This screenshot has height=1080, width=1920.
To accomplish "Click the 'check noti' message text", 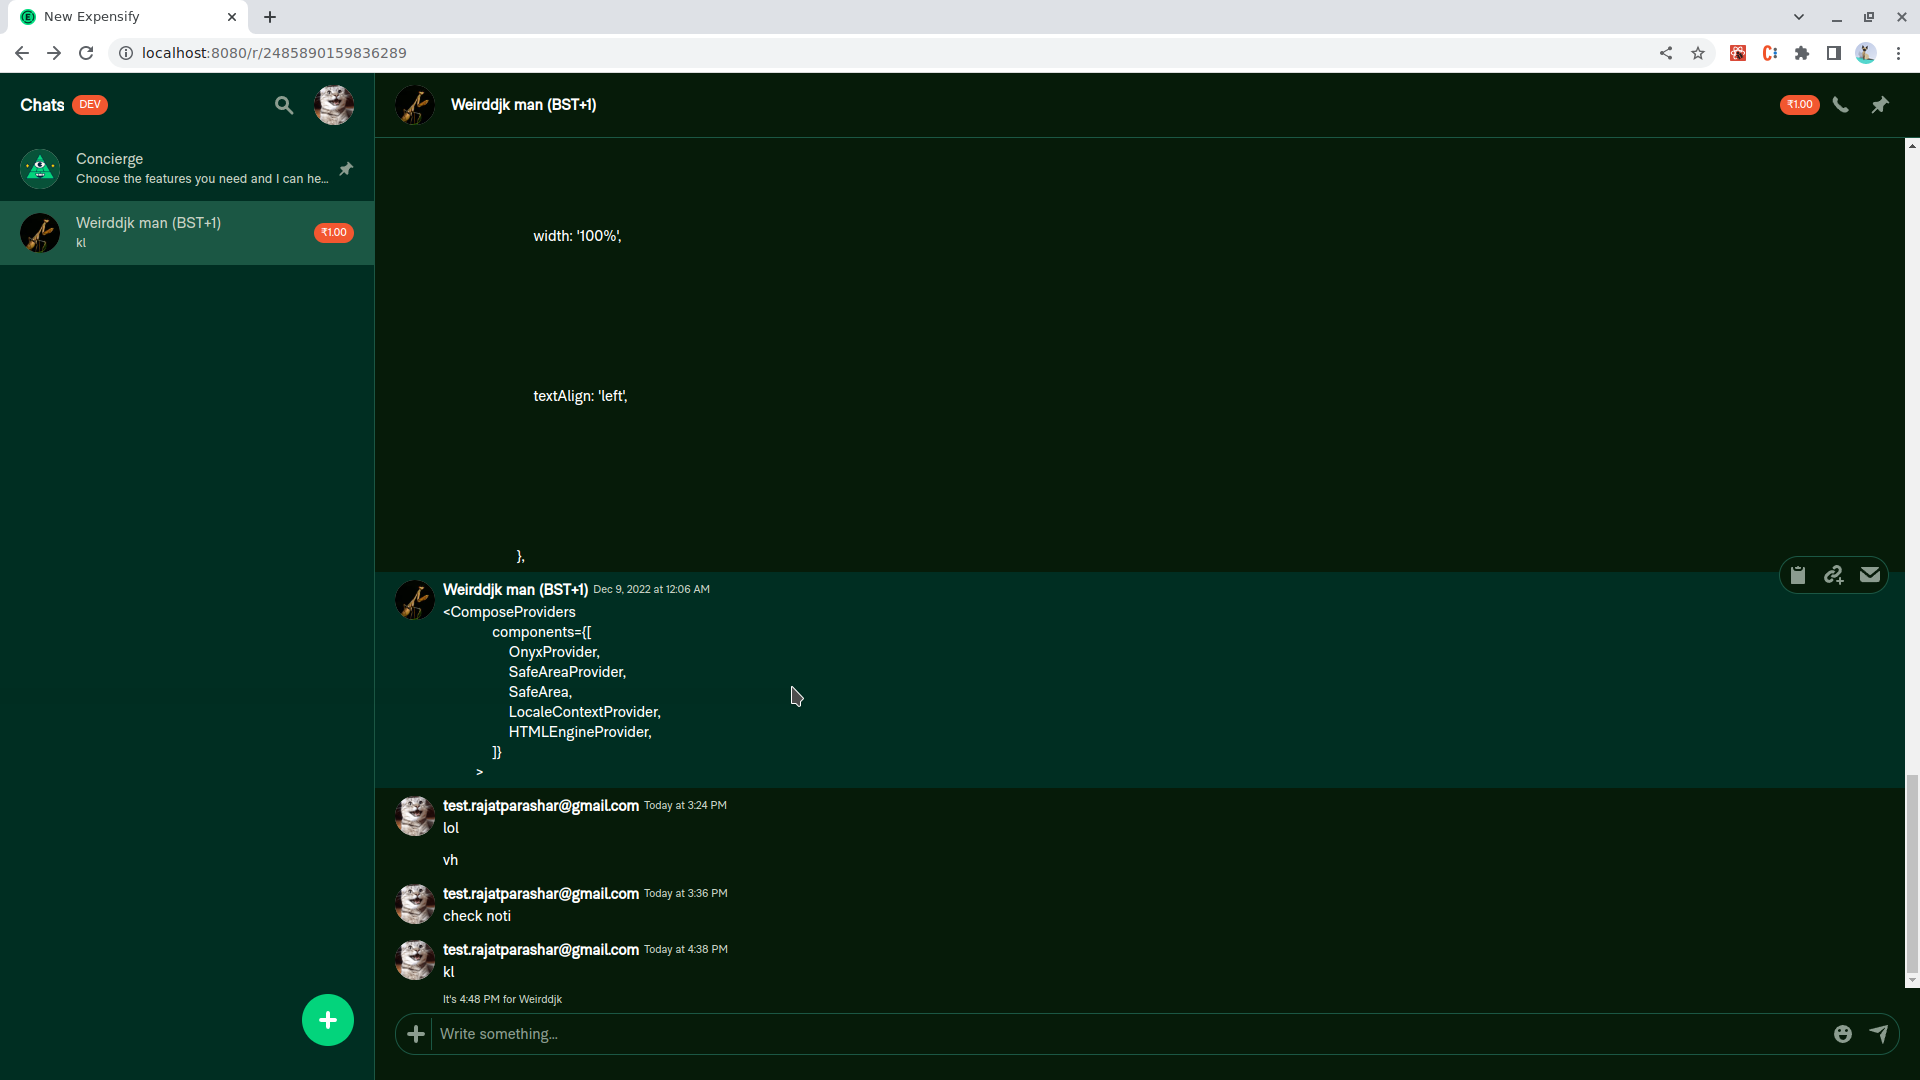I will coord(477,916).
